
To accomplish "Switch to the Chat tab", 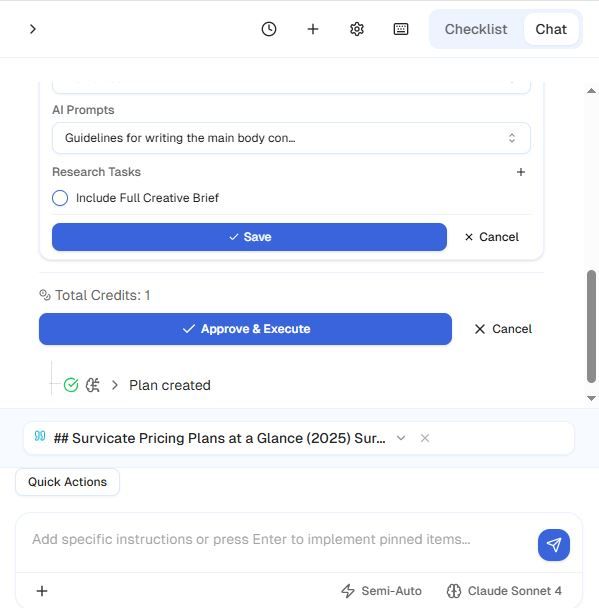I will [551, 29].
